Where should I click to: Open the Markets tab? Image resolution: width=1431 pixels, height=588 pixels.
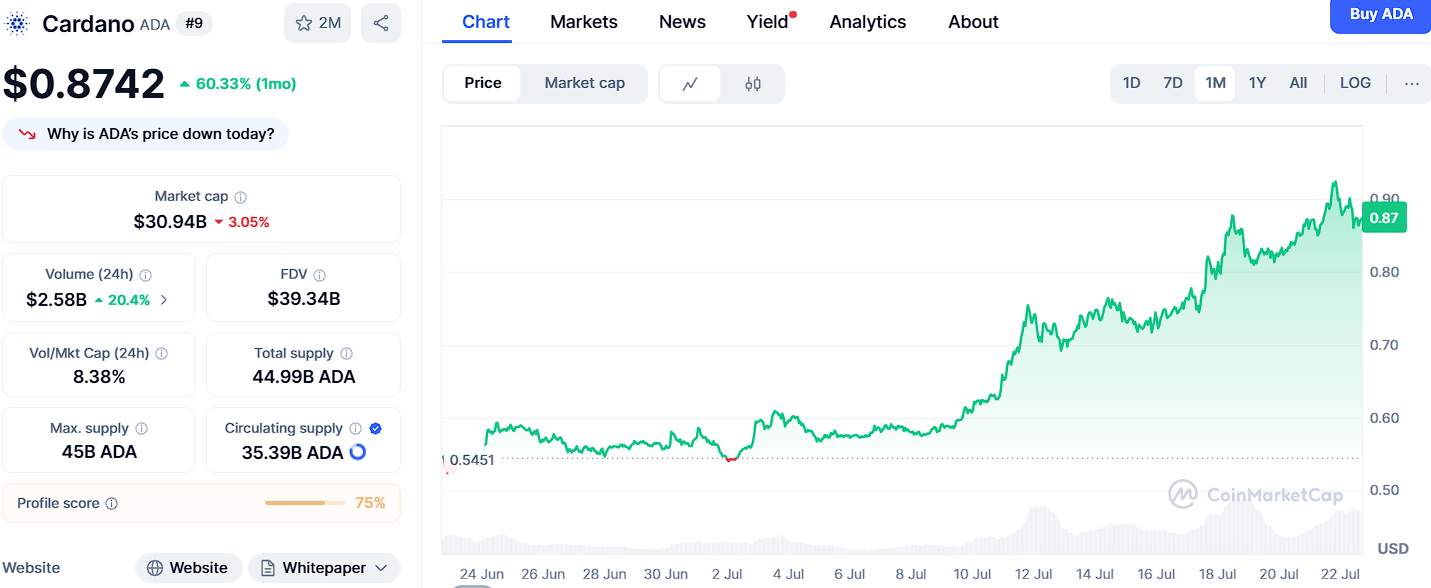584,22
